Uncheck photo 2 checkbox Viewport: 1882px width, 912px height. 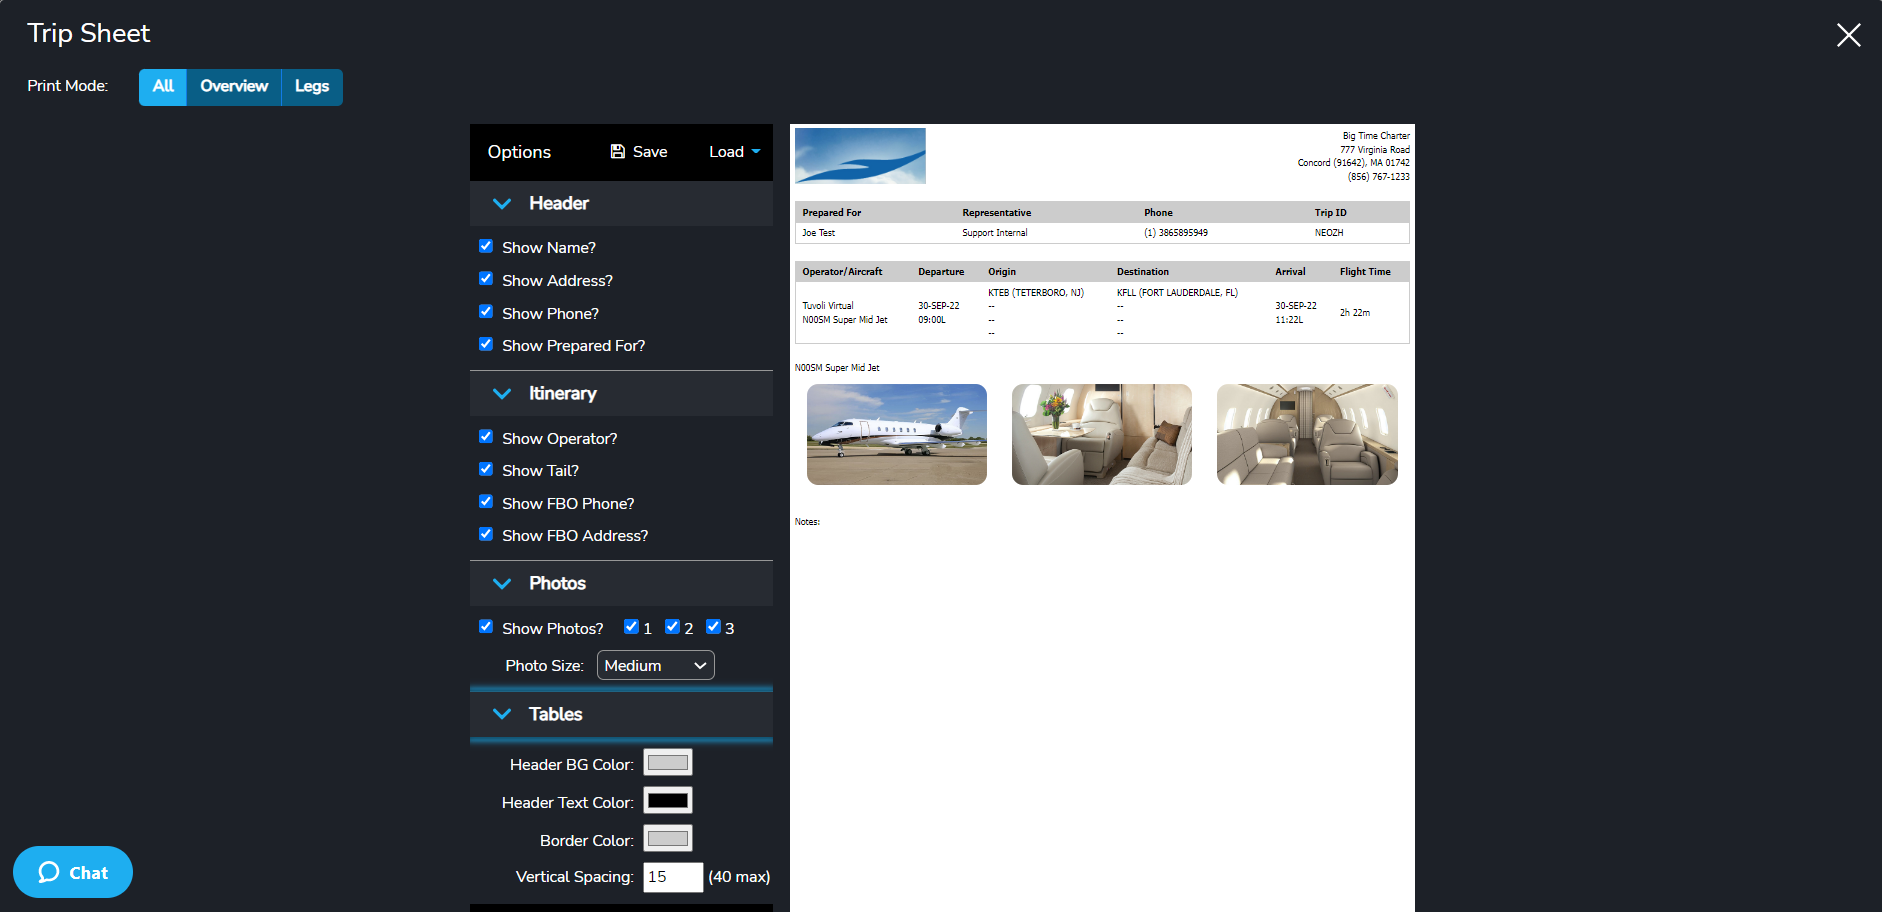(672, 626)
